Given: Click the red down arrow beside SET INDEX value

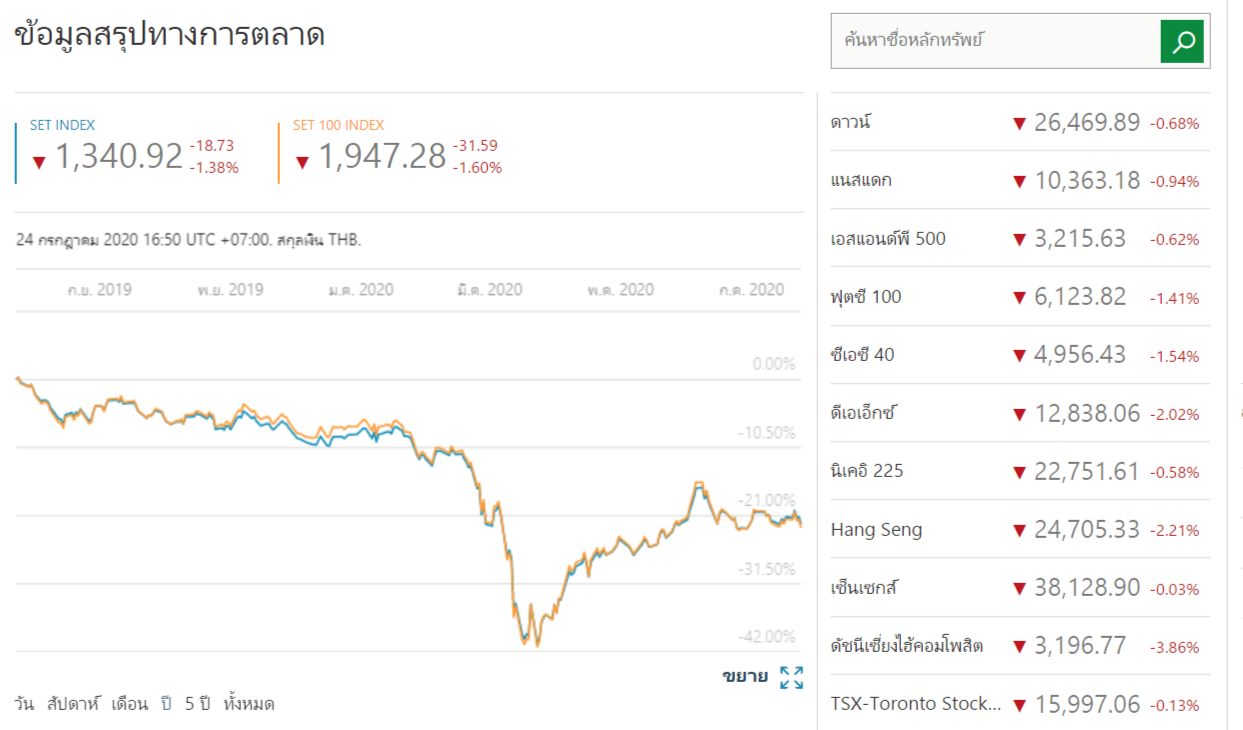Looking at the screenshot, I should (39, 162).
